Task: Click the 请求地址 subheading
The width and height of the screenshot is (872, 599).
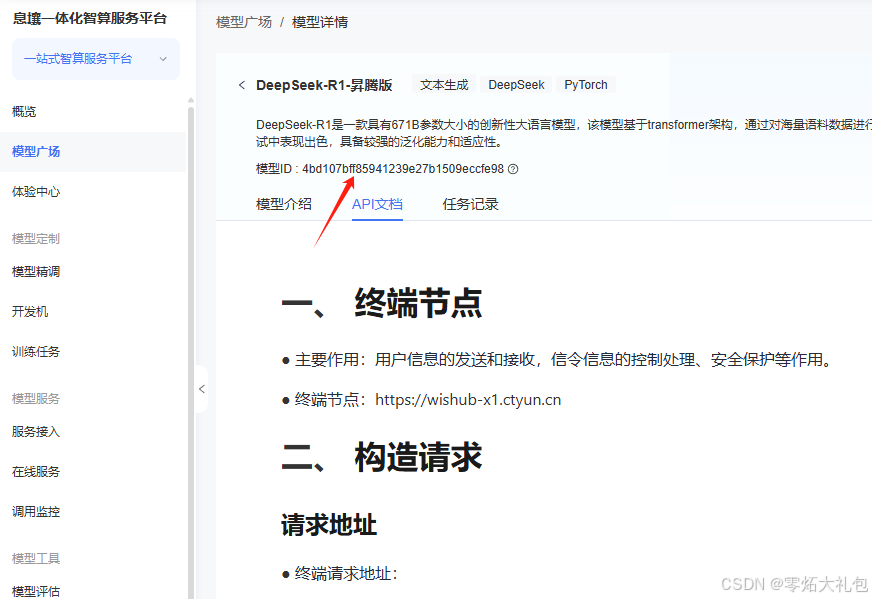Action: 329,524
